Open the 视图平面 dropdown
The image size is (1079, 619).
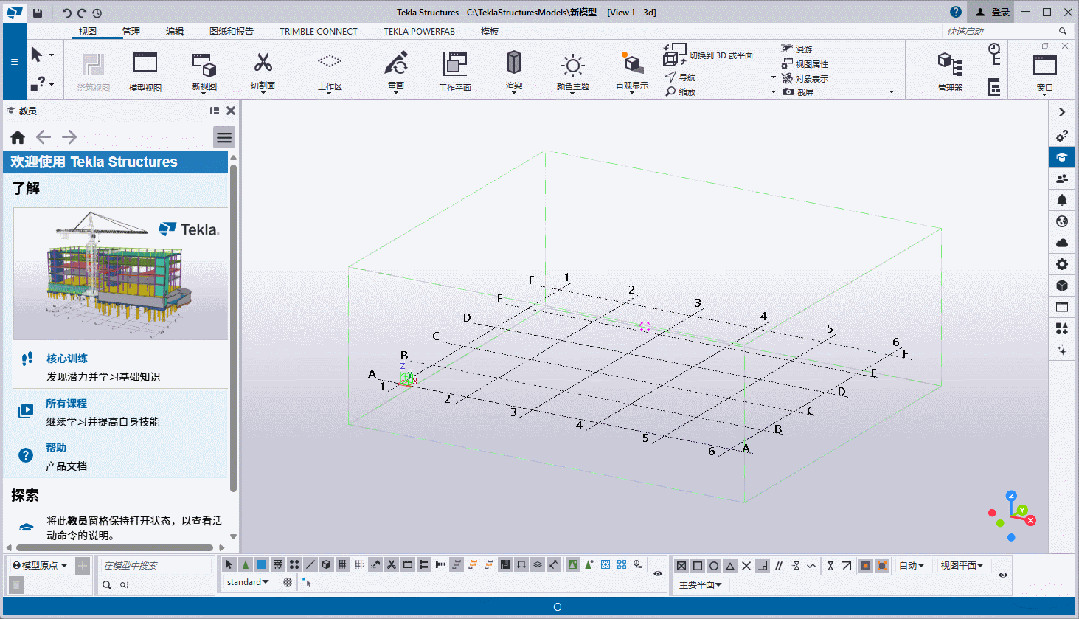962,565
